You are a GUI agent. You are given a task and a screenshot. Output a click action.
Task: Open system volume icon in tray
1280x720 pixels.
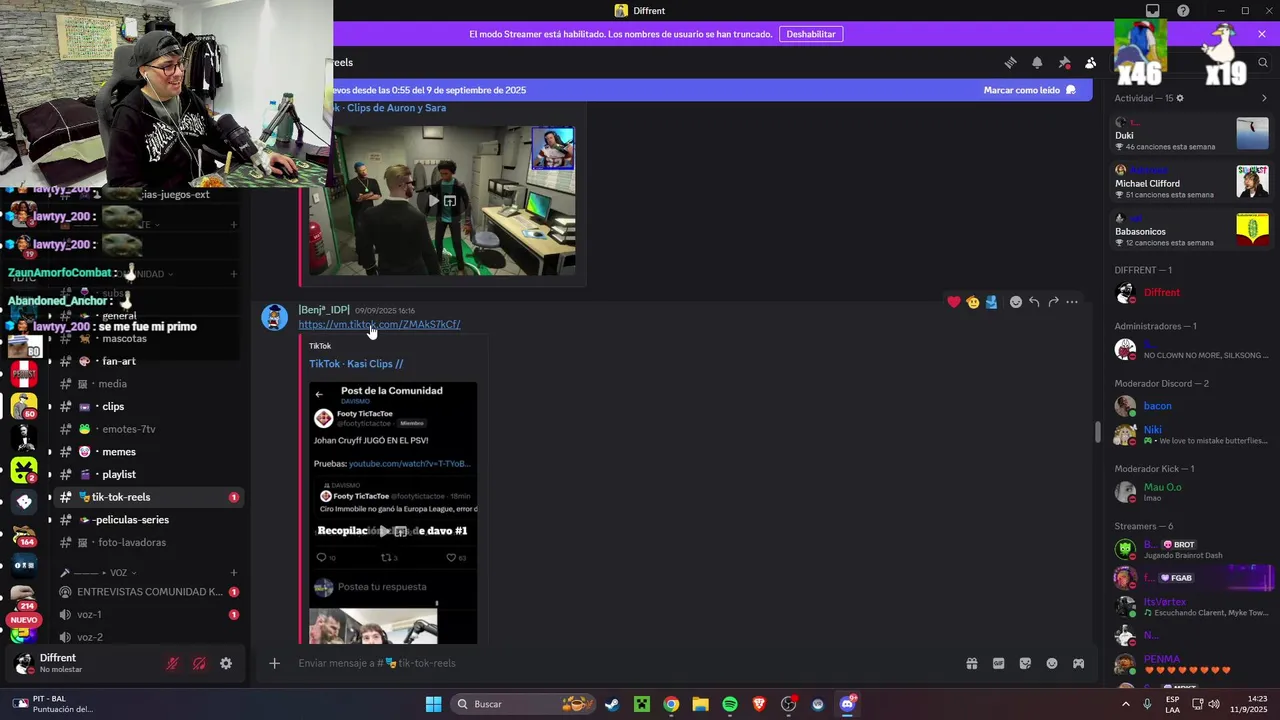point(1214,704)
